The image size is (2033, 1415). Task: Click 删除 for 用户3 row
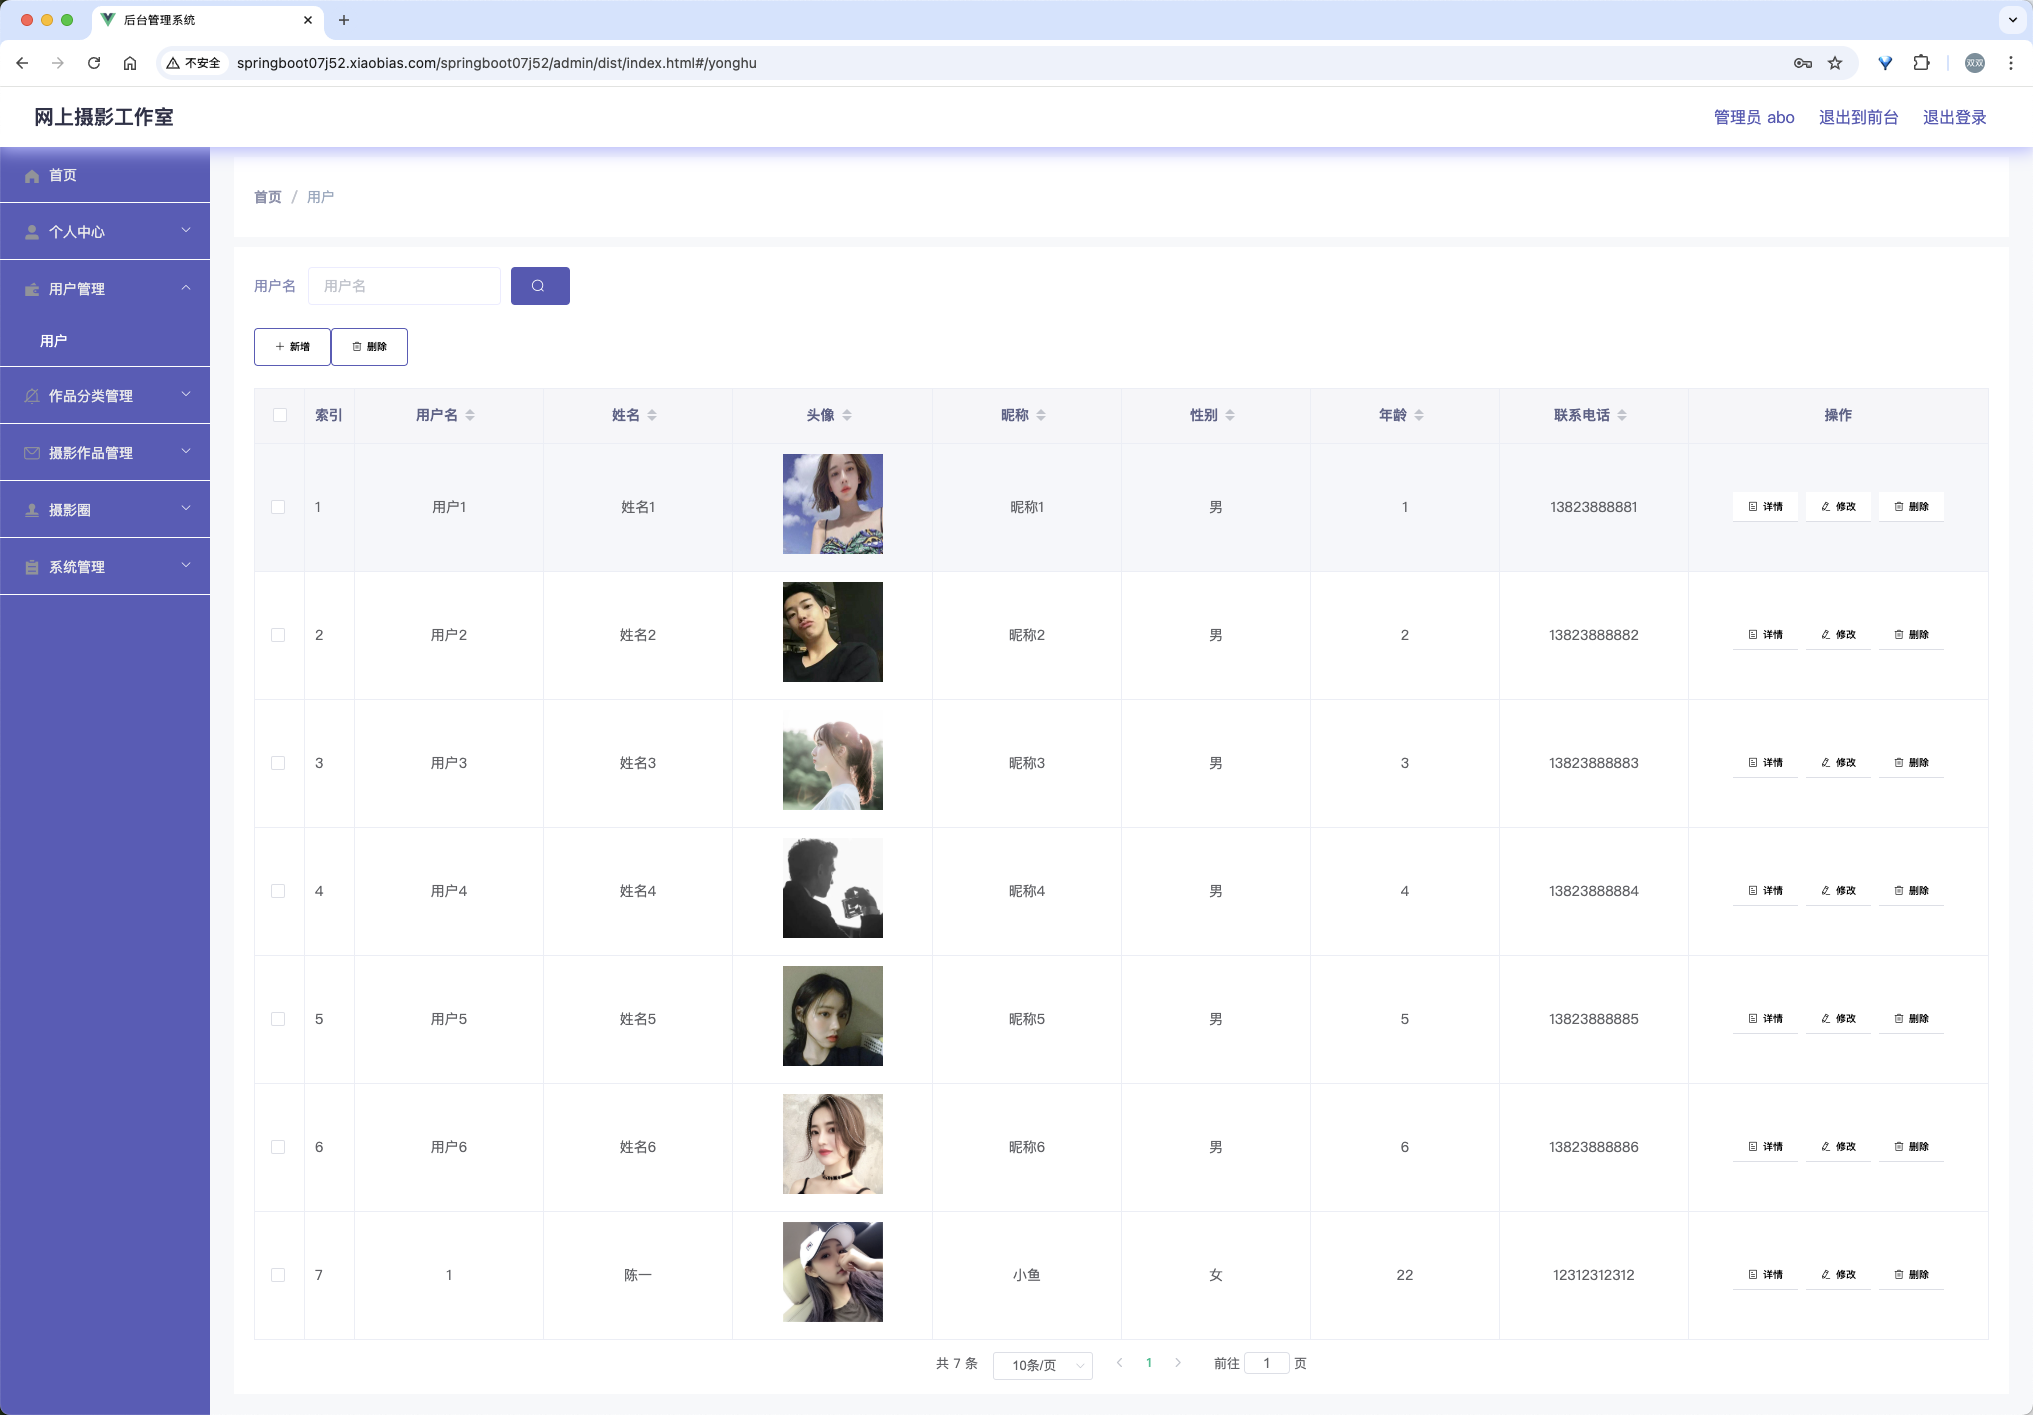[x=1911, y=763]
